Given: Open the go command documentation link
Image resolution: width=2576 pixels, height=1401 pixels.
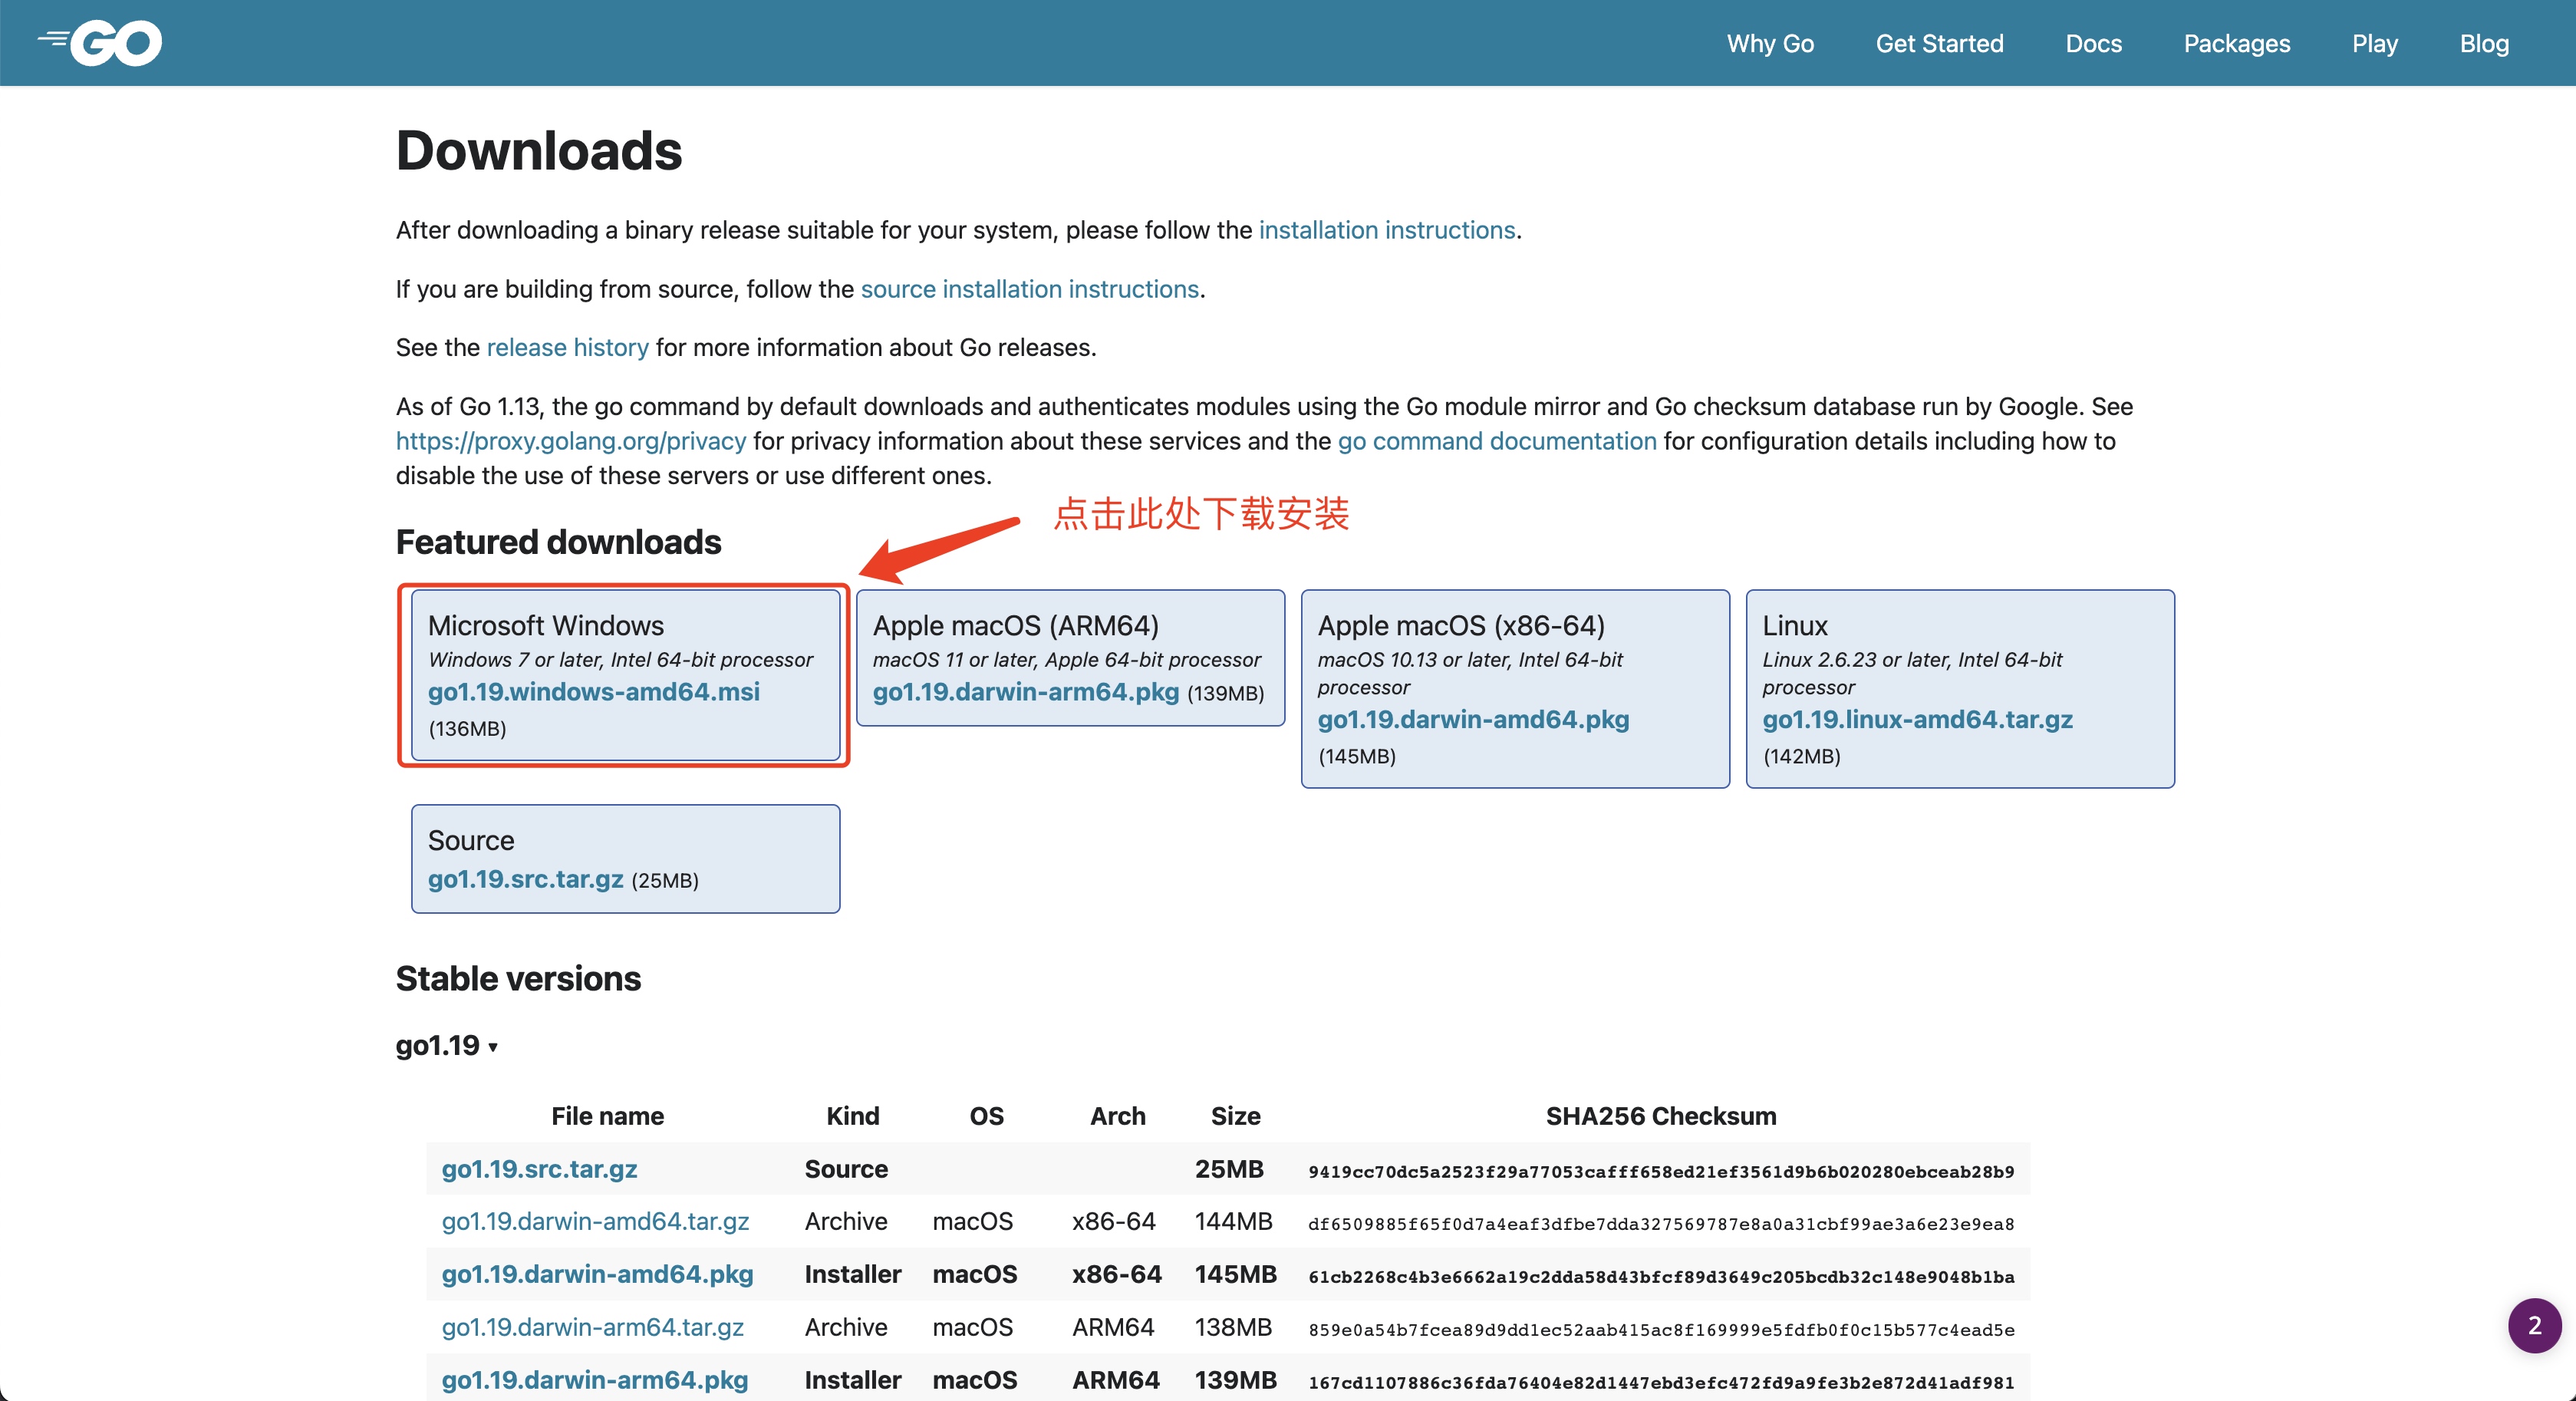Looking at the screenshot, I should 1496,441.
